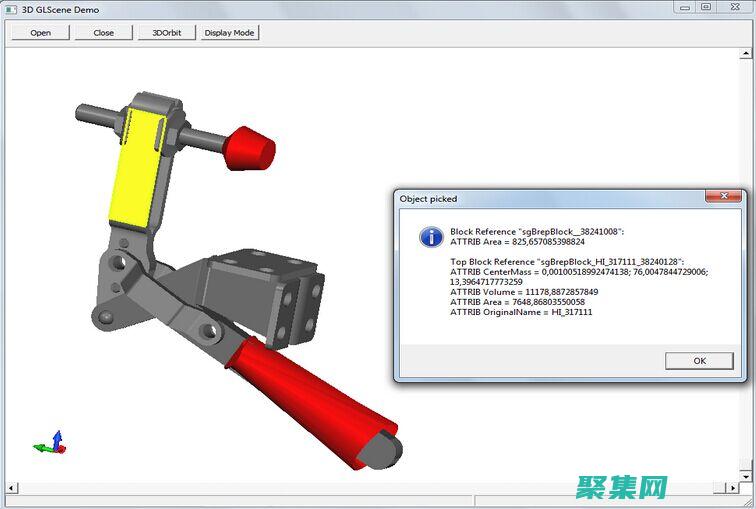Click the 3D GLScene Demo app icon
The width and height of the screenshot is (756, 509).
pos(12,7)
